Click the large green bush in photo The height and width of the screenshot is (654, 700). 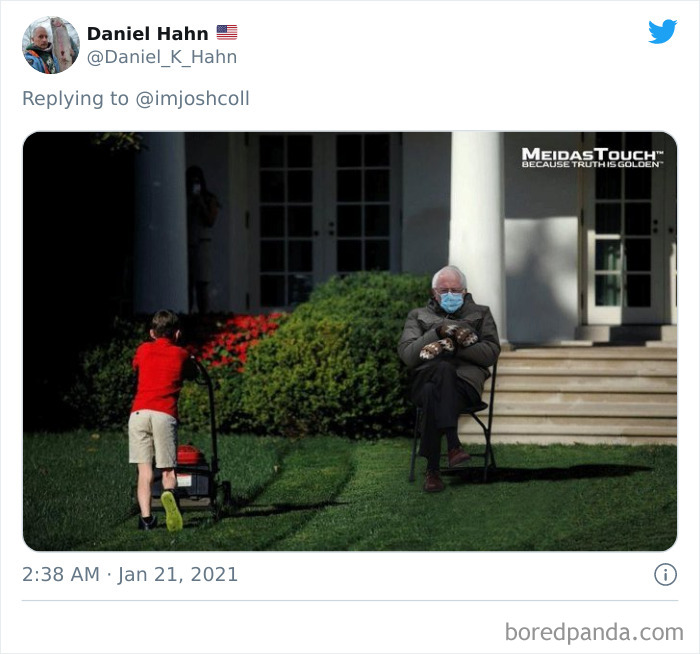tap(331, 355)
